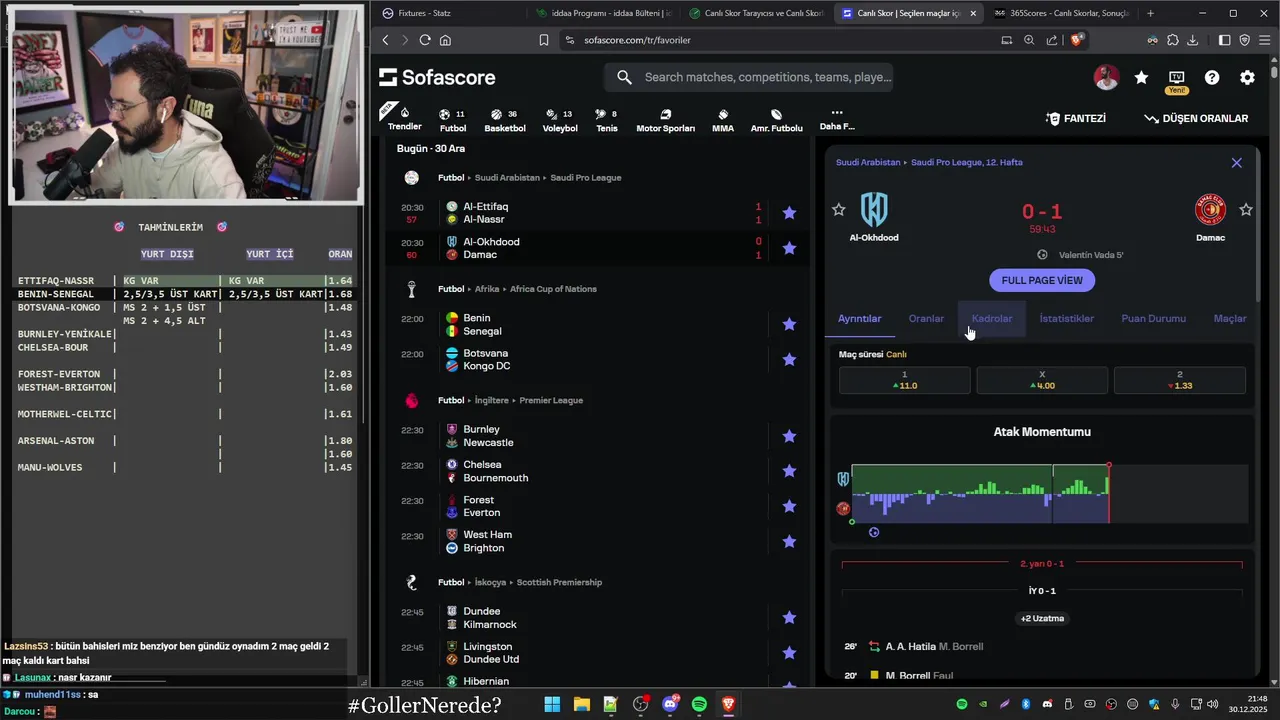Viewport: 1280px width, 720px height.
Task: Open Spotify from the taskbar
Action: click(699, 704)
